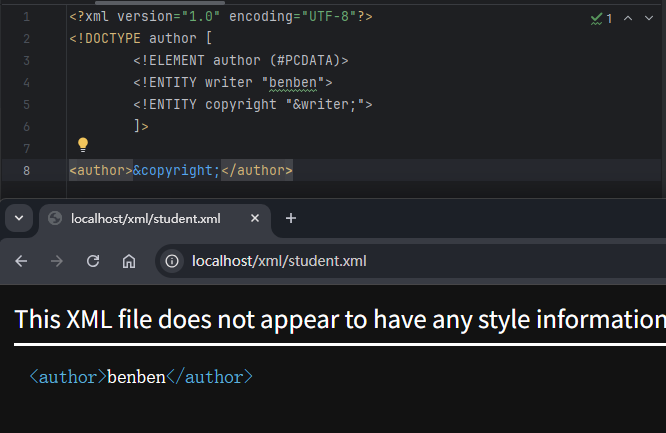Expand the tab search chevron dropdown
Image resolution: width=666 pixels, height=433 pixels.
click(x=18, y=218)
